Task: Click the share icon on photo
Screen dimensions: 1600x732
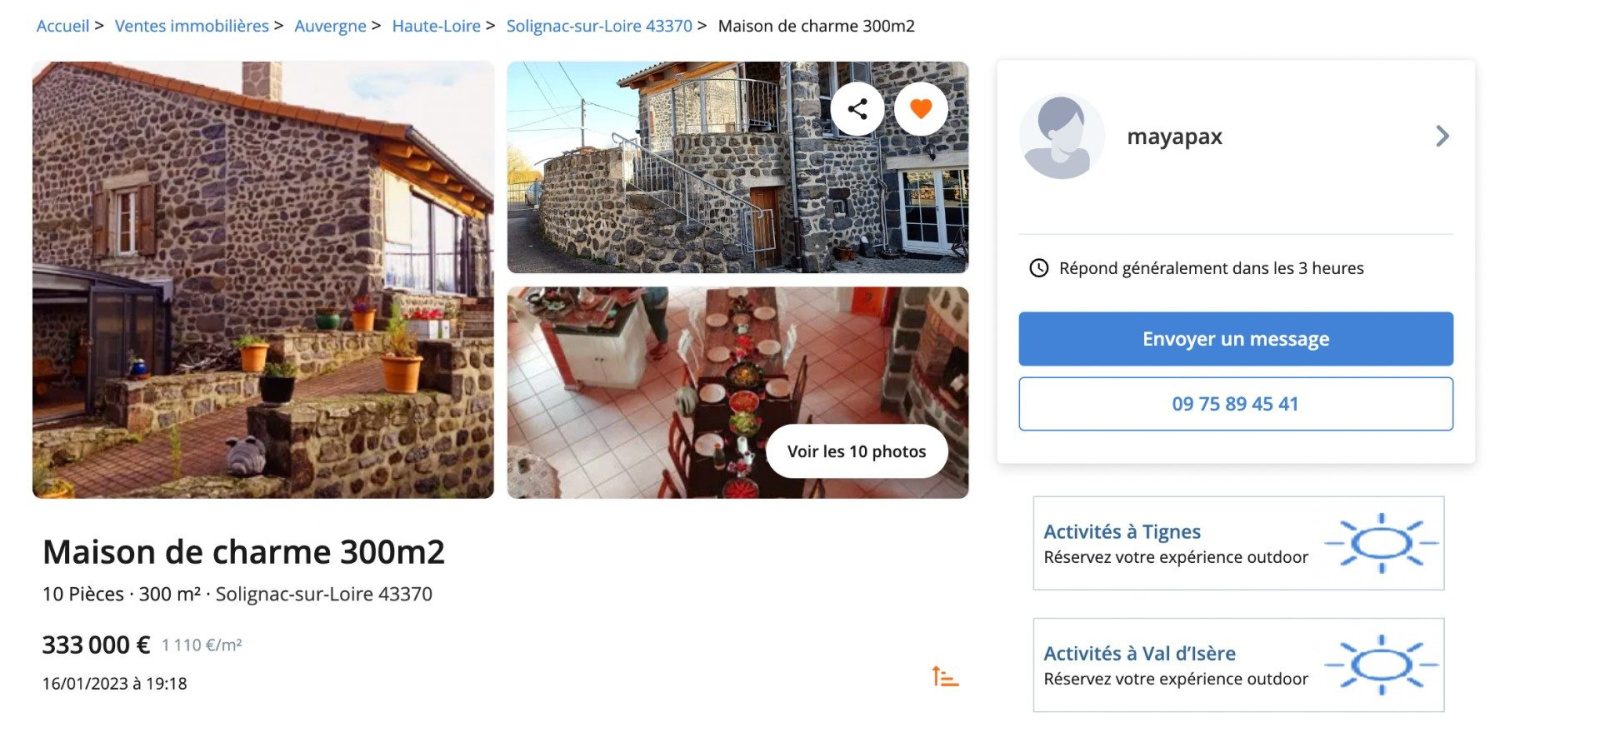Action: click(857, 109)
